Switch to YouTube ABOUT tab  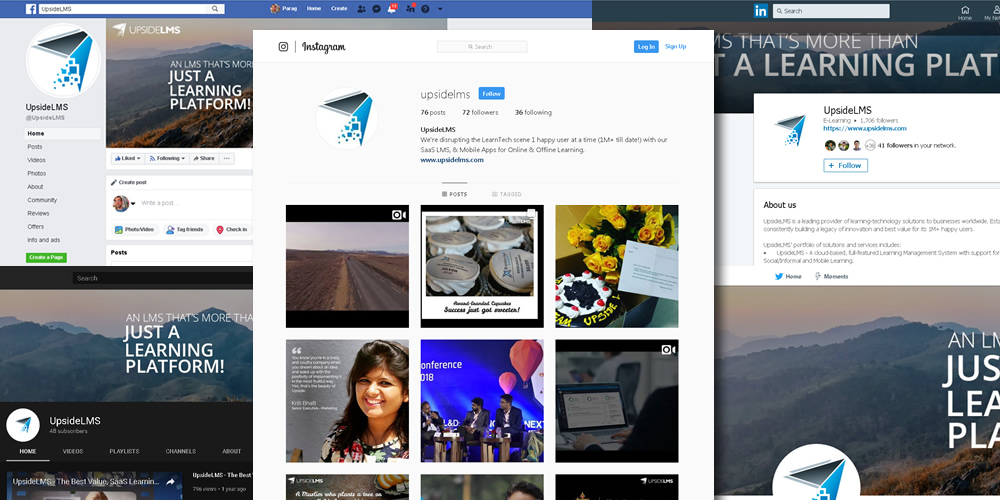click(232, 451)
